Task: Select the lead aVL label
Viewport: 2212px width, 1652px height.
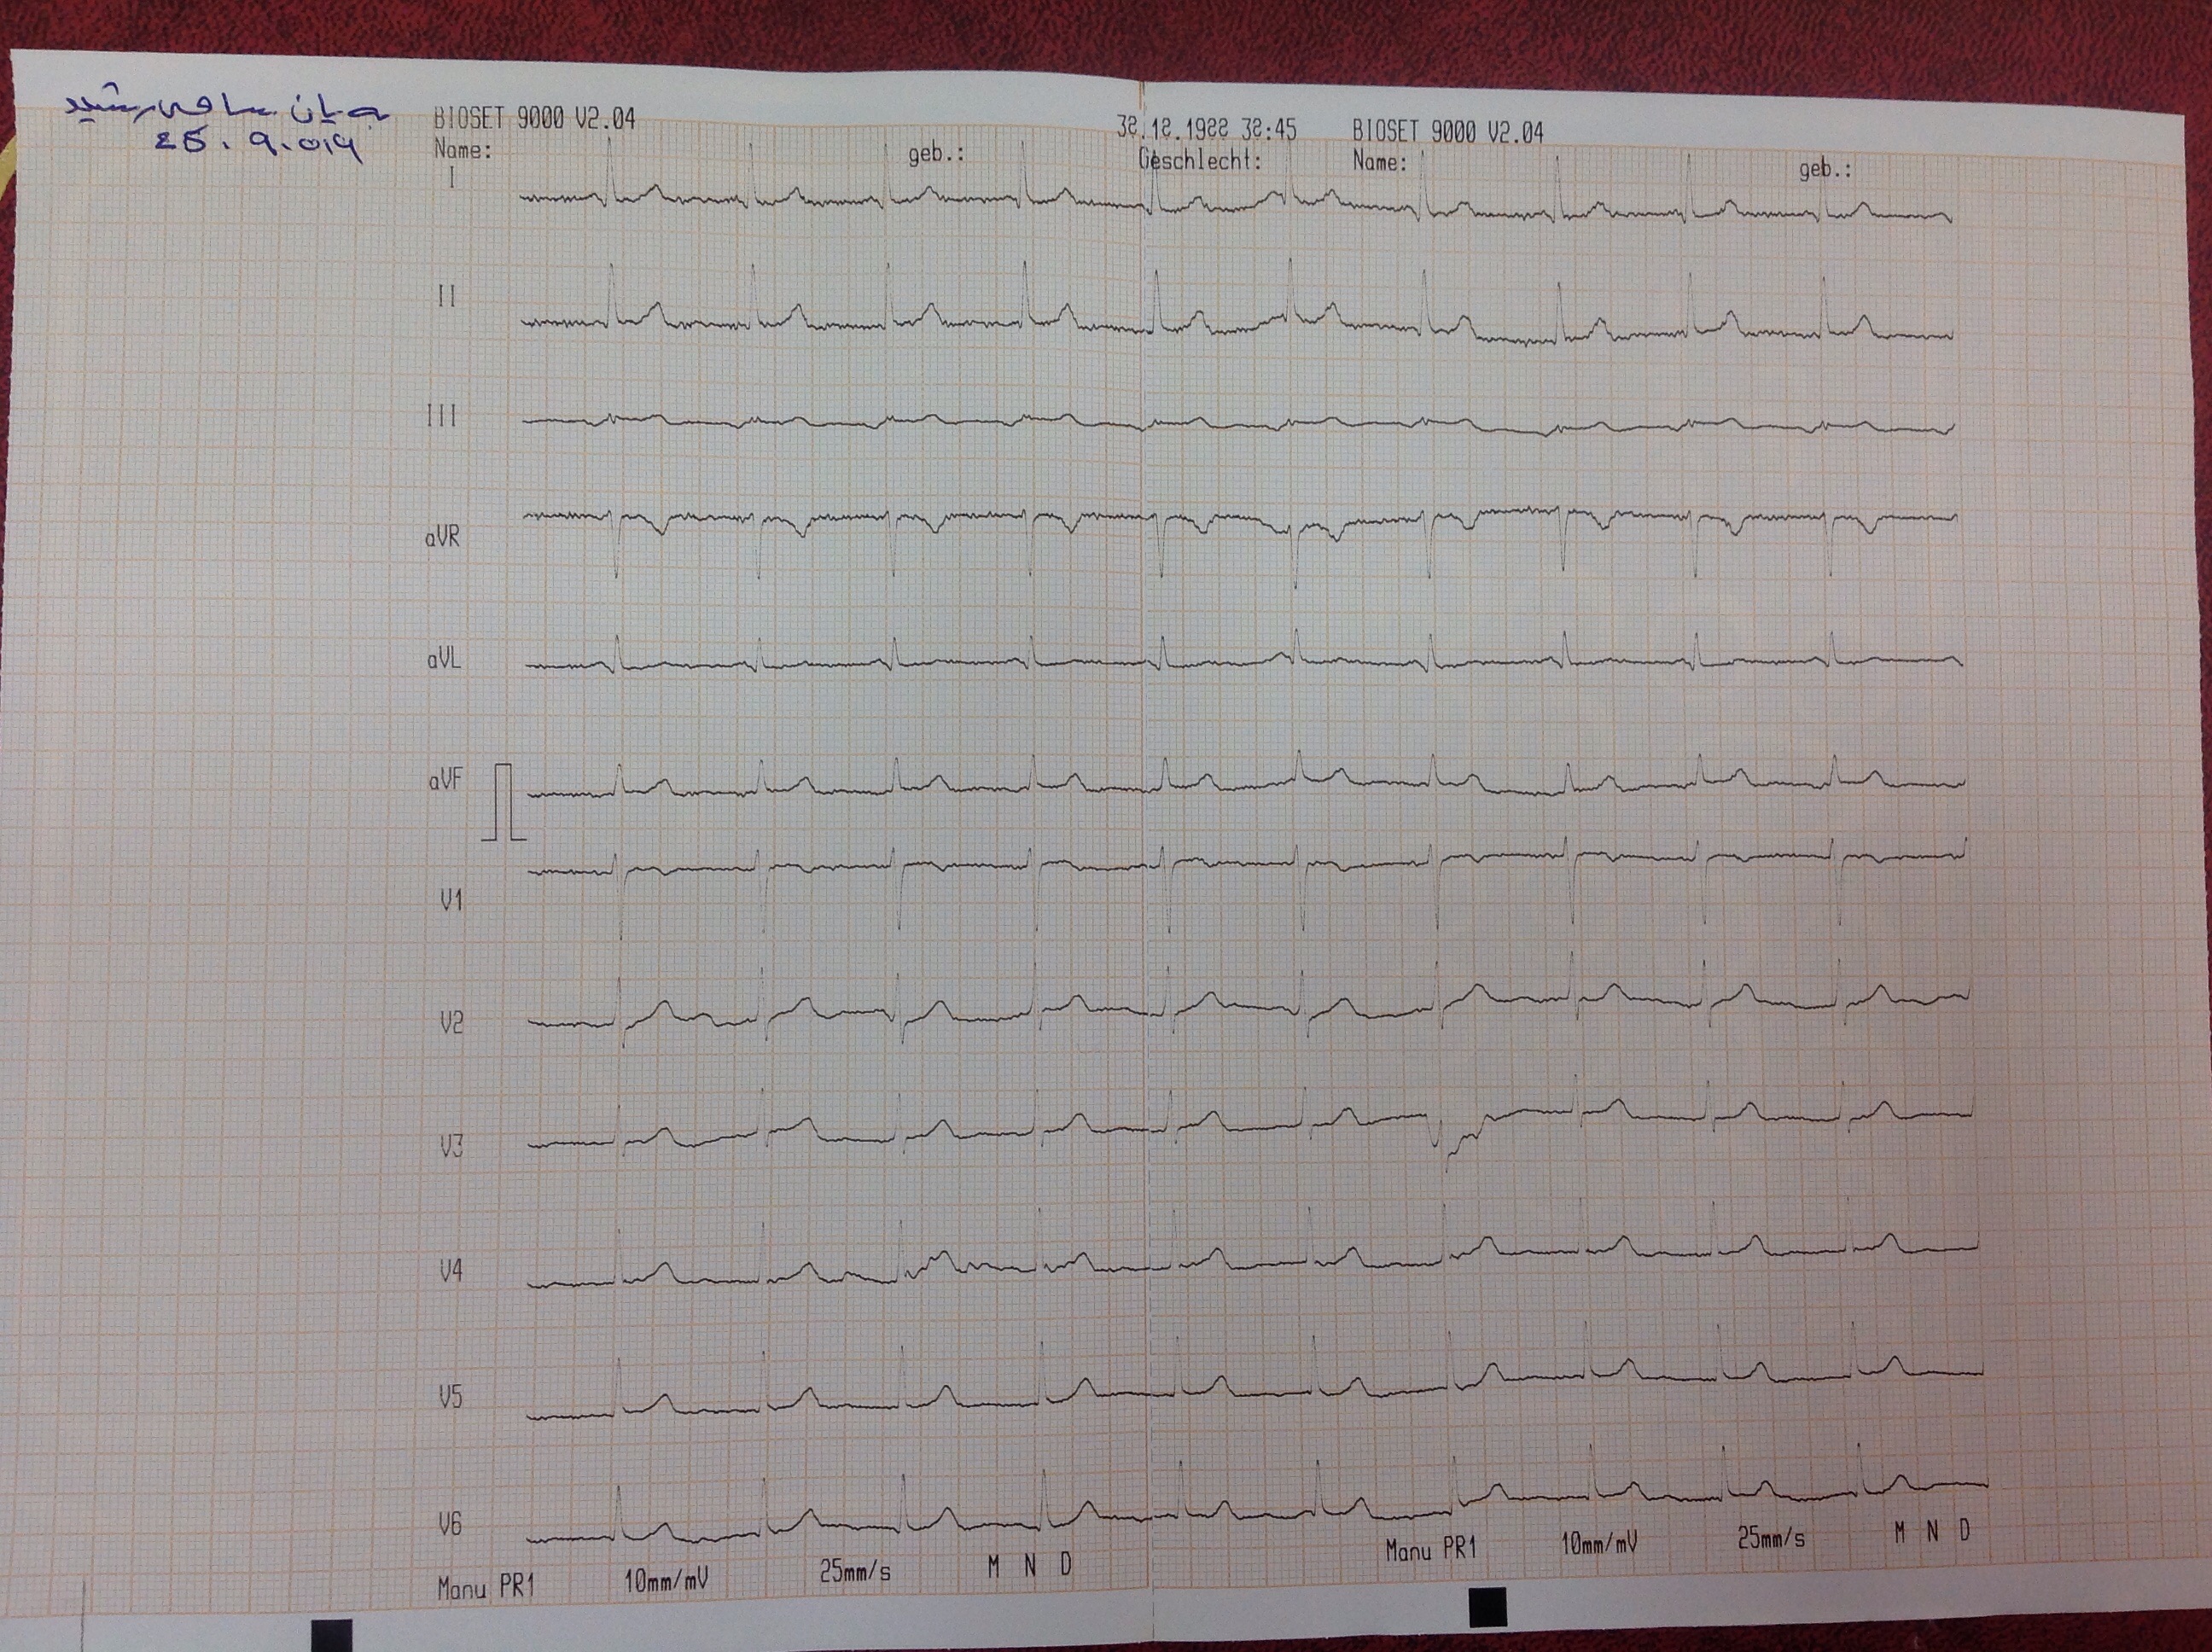Action: tap(444, 660)
